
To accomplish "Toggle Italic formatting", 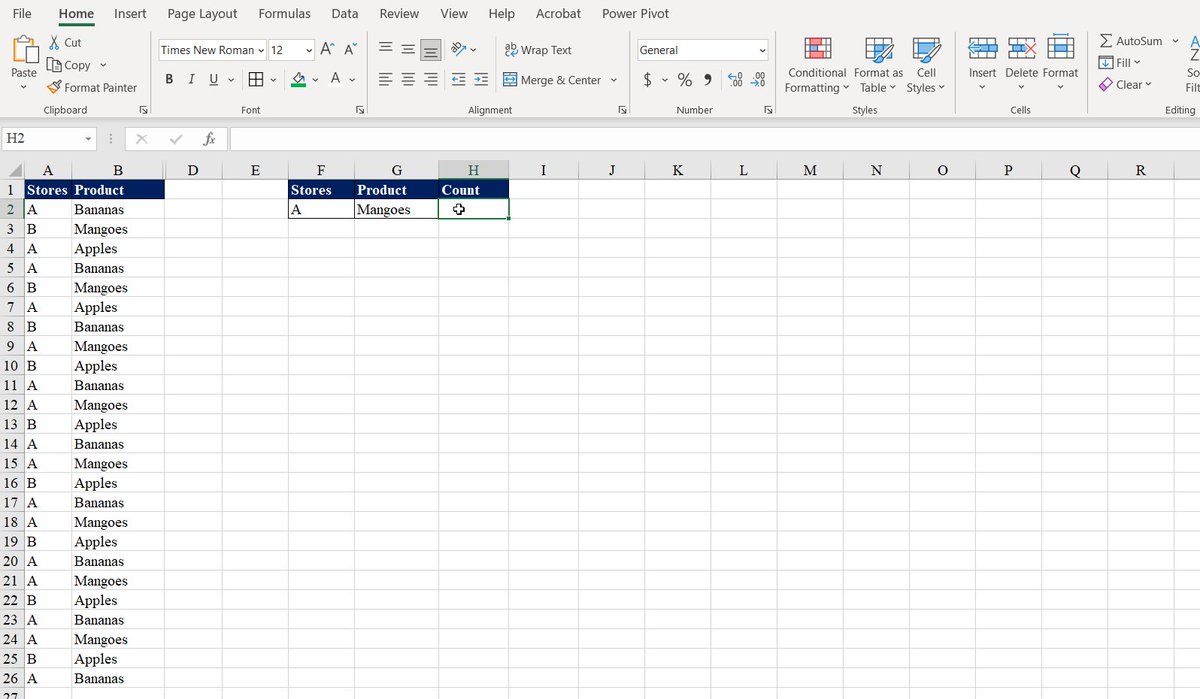I will 192,79.
